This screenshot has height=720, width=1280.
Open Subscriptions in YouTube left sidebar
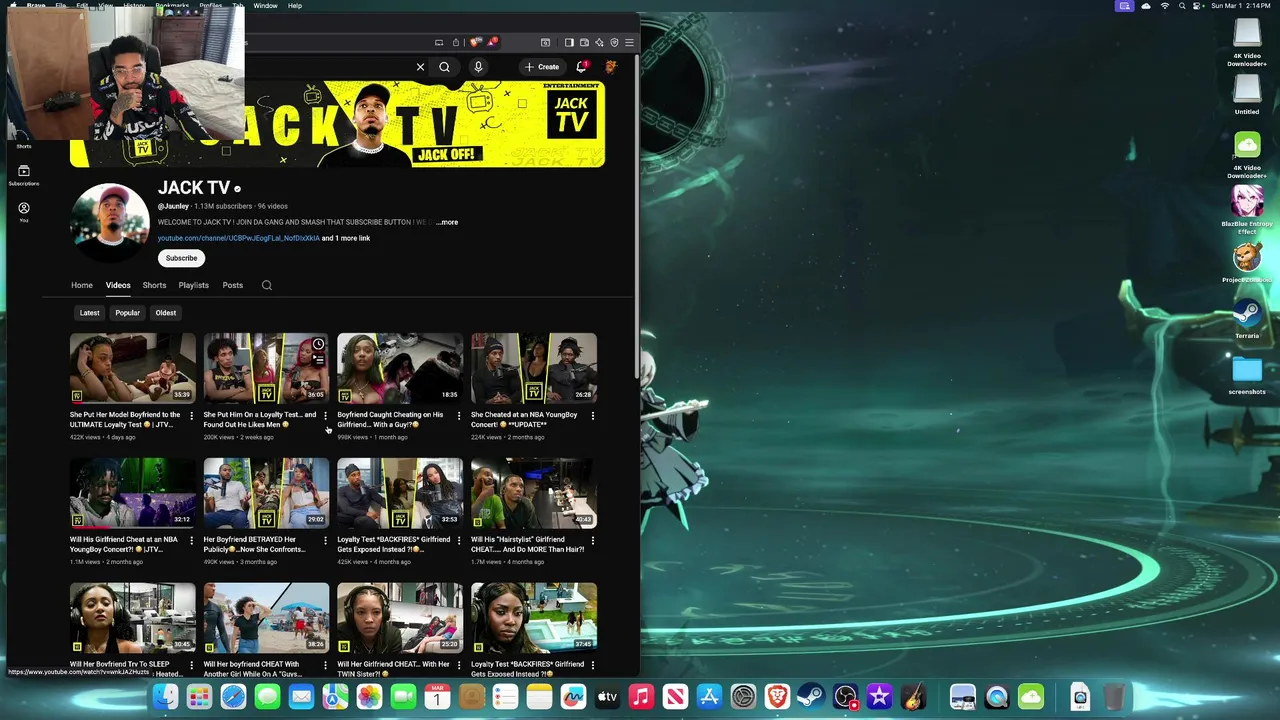pos(24,175)
